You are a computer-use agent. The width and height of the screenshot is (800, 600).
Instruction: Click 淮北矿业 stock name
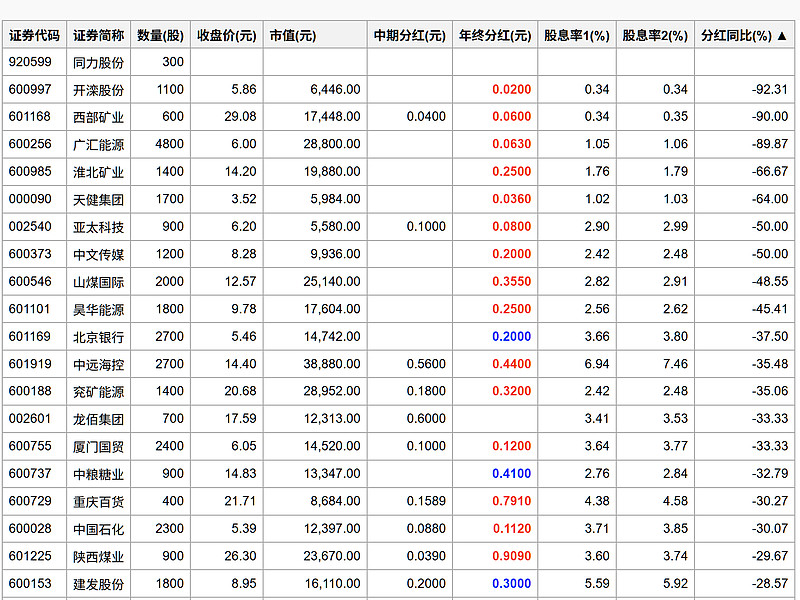point(98,172)
